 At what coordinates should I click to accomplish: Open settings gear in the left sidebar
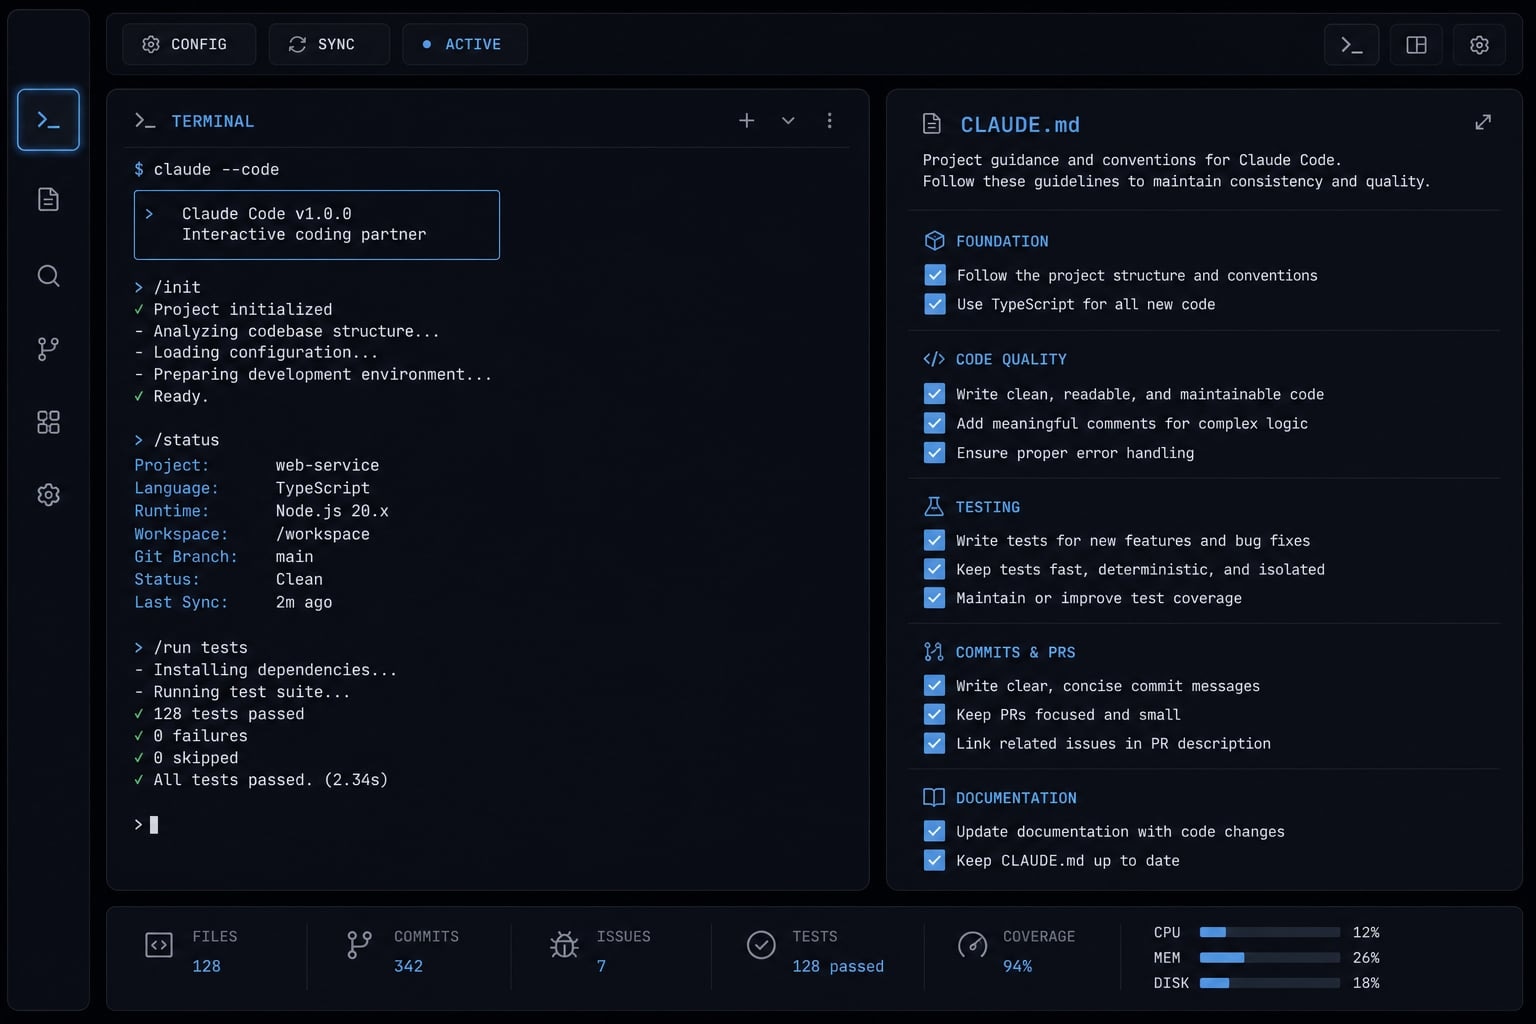click(x=48, y=495)
